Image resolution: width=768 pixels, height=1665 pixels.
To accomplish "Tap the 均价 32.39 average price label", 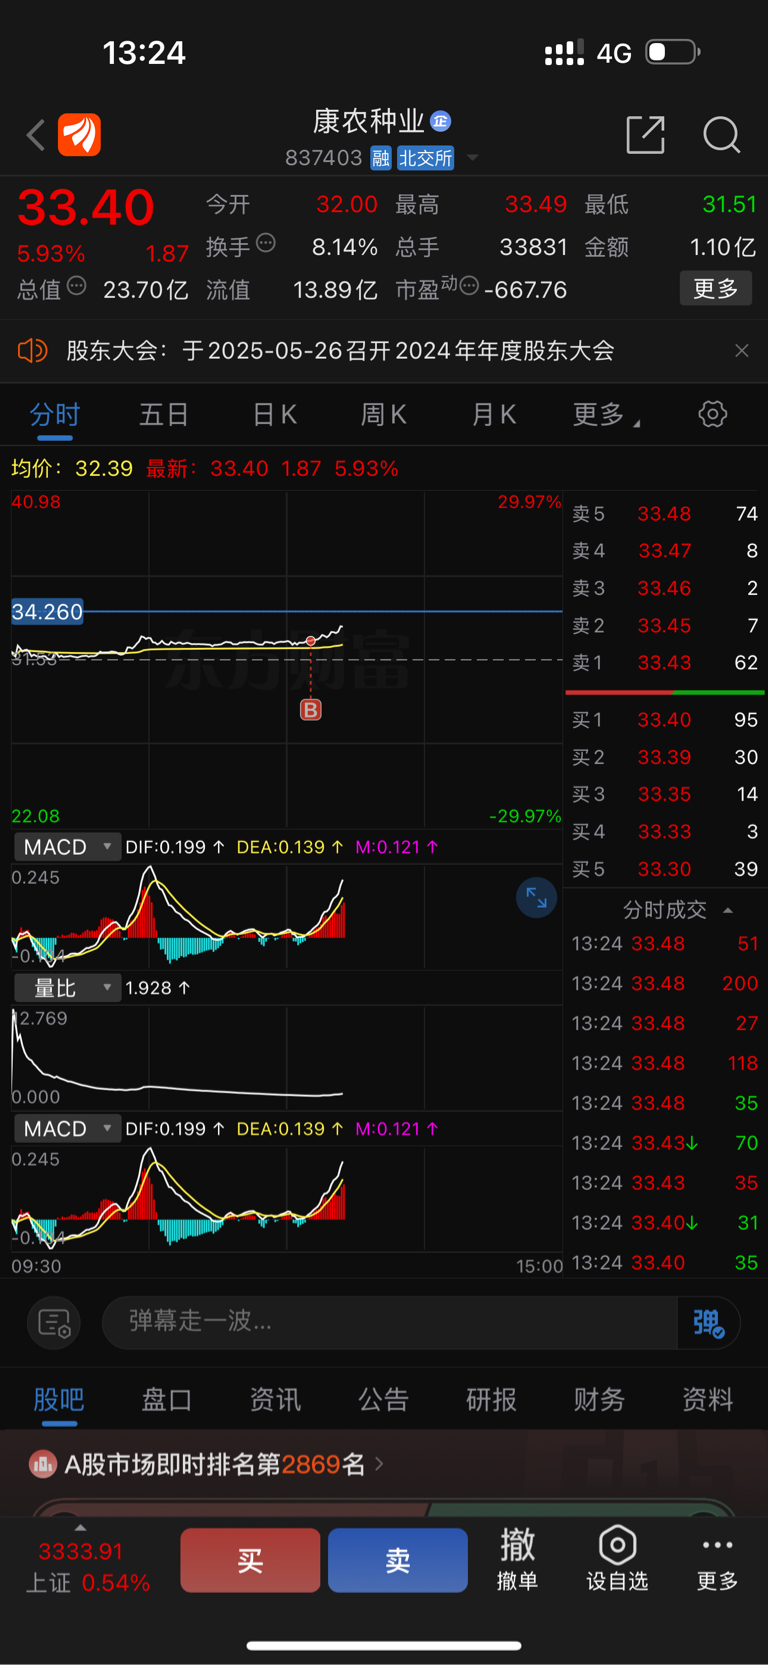I will (x=72, y=468).
